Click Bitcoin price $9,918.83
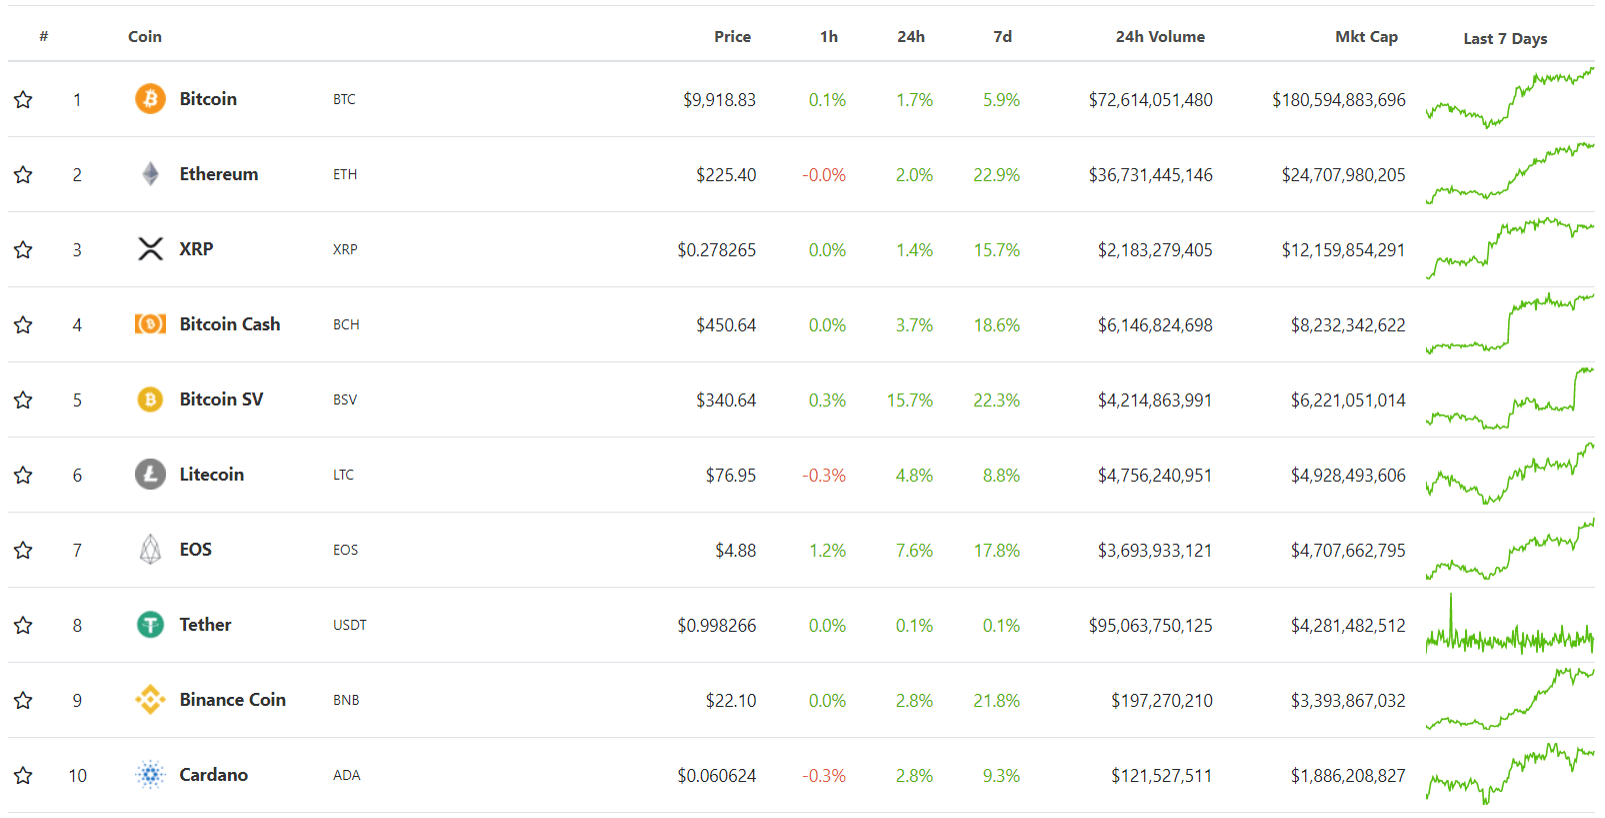The height and width of the screenshot is (818, 1605). click(x=719, y=100)
